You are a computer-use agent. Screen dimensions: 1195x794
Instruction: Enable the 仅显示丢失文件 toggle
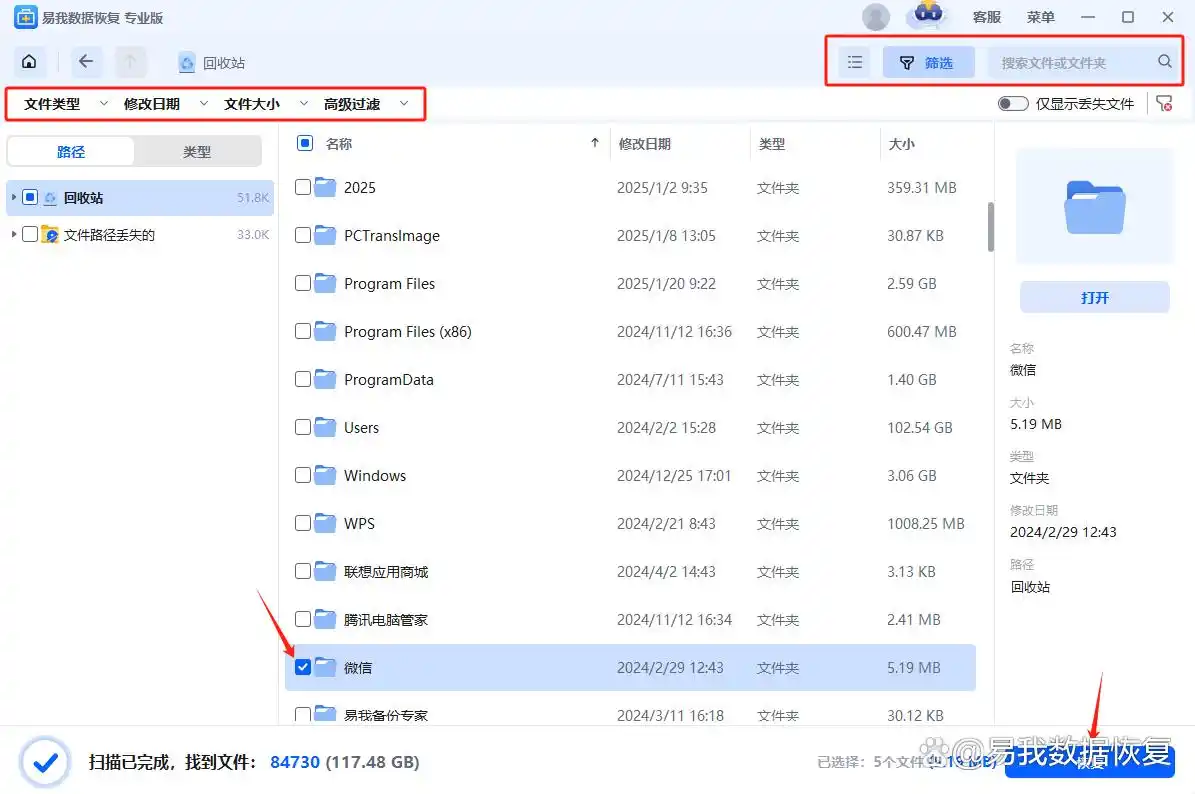(x=1013, y=103)
